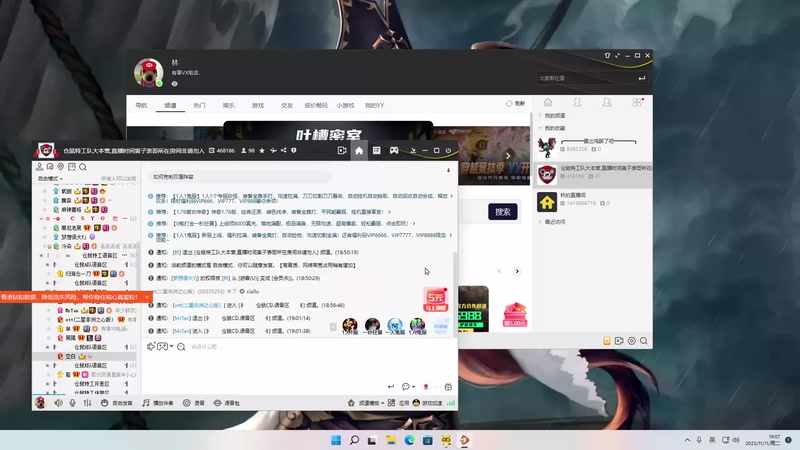800x450 pixels.
Task: Click the share icon in channel title bar
Action: [x=283, y=151]
